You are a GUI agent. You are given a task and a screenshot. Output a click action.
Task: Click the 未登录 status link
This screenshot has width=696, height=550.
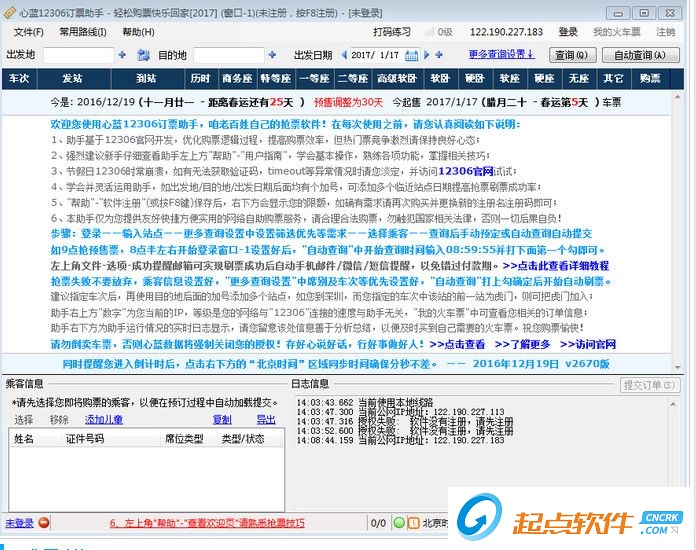pyautogui.click(x=19, y=523)
